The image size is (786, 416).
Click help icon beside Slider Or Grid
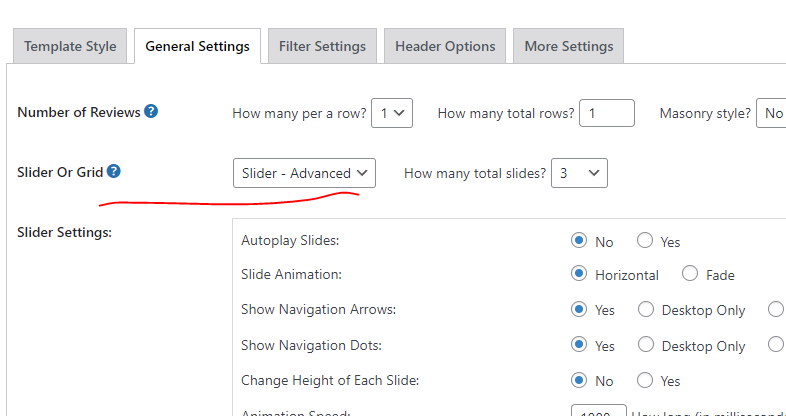(114, 171)
